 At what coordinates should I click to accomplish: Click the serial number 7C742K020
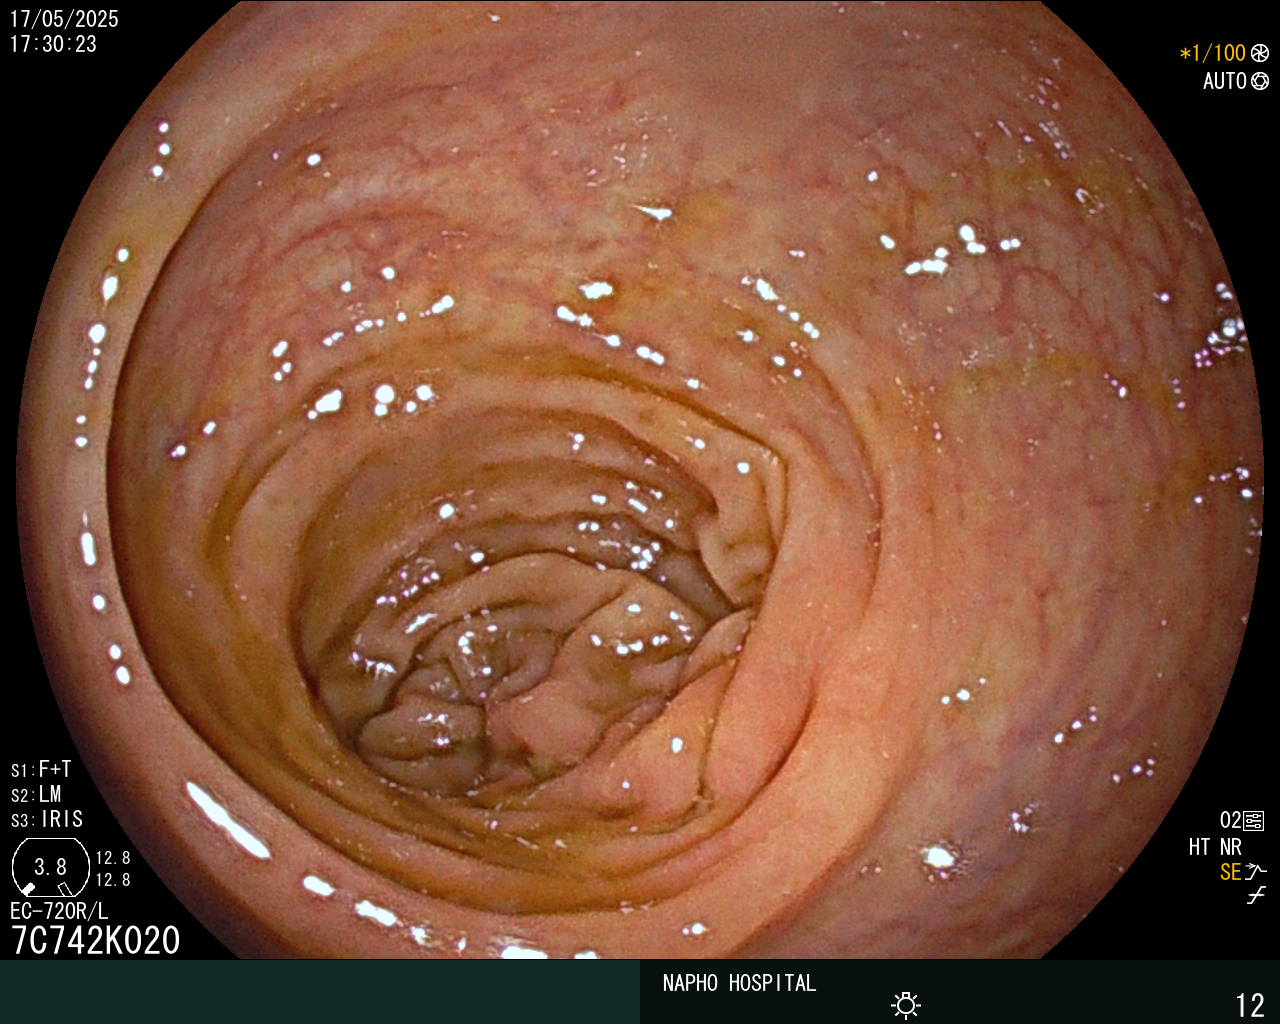(96, 941)
